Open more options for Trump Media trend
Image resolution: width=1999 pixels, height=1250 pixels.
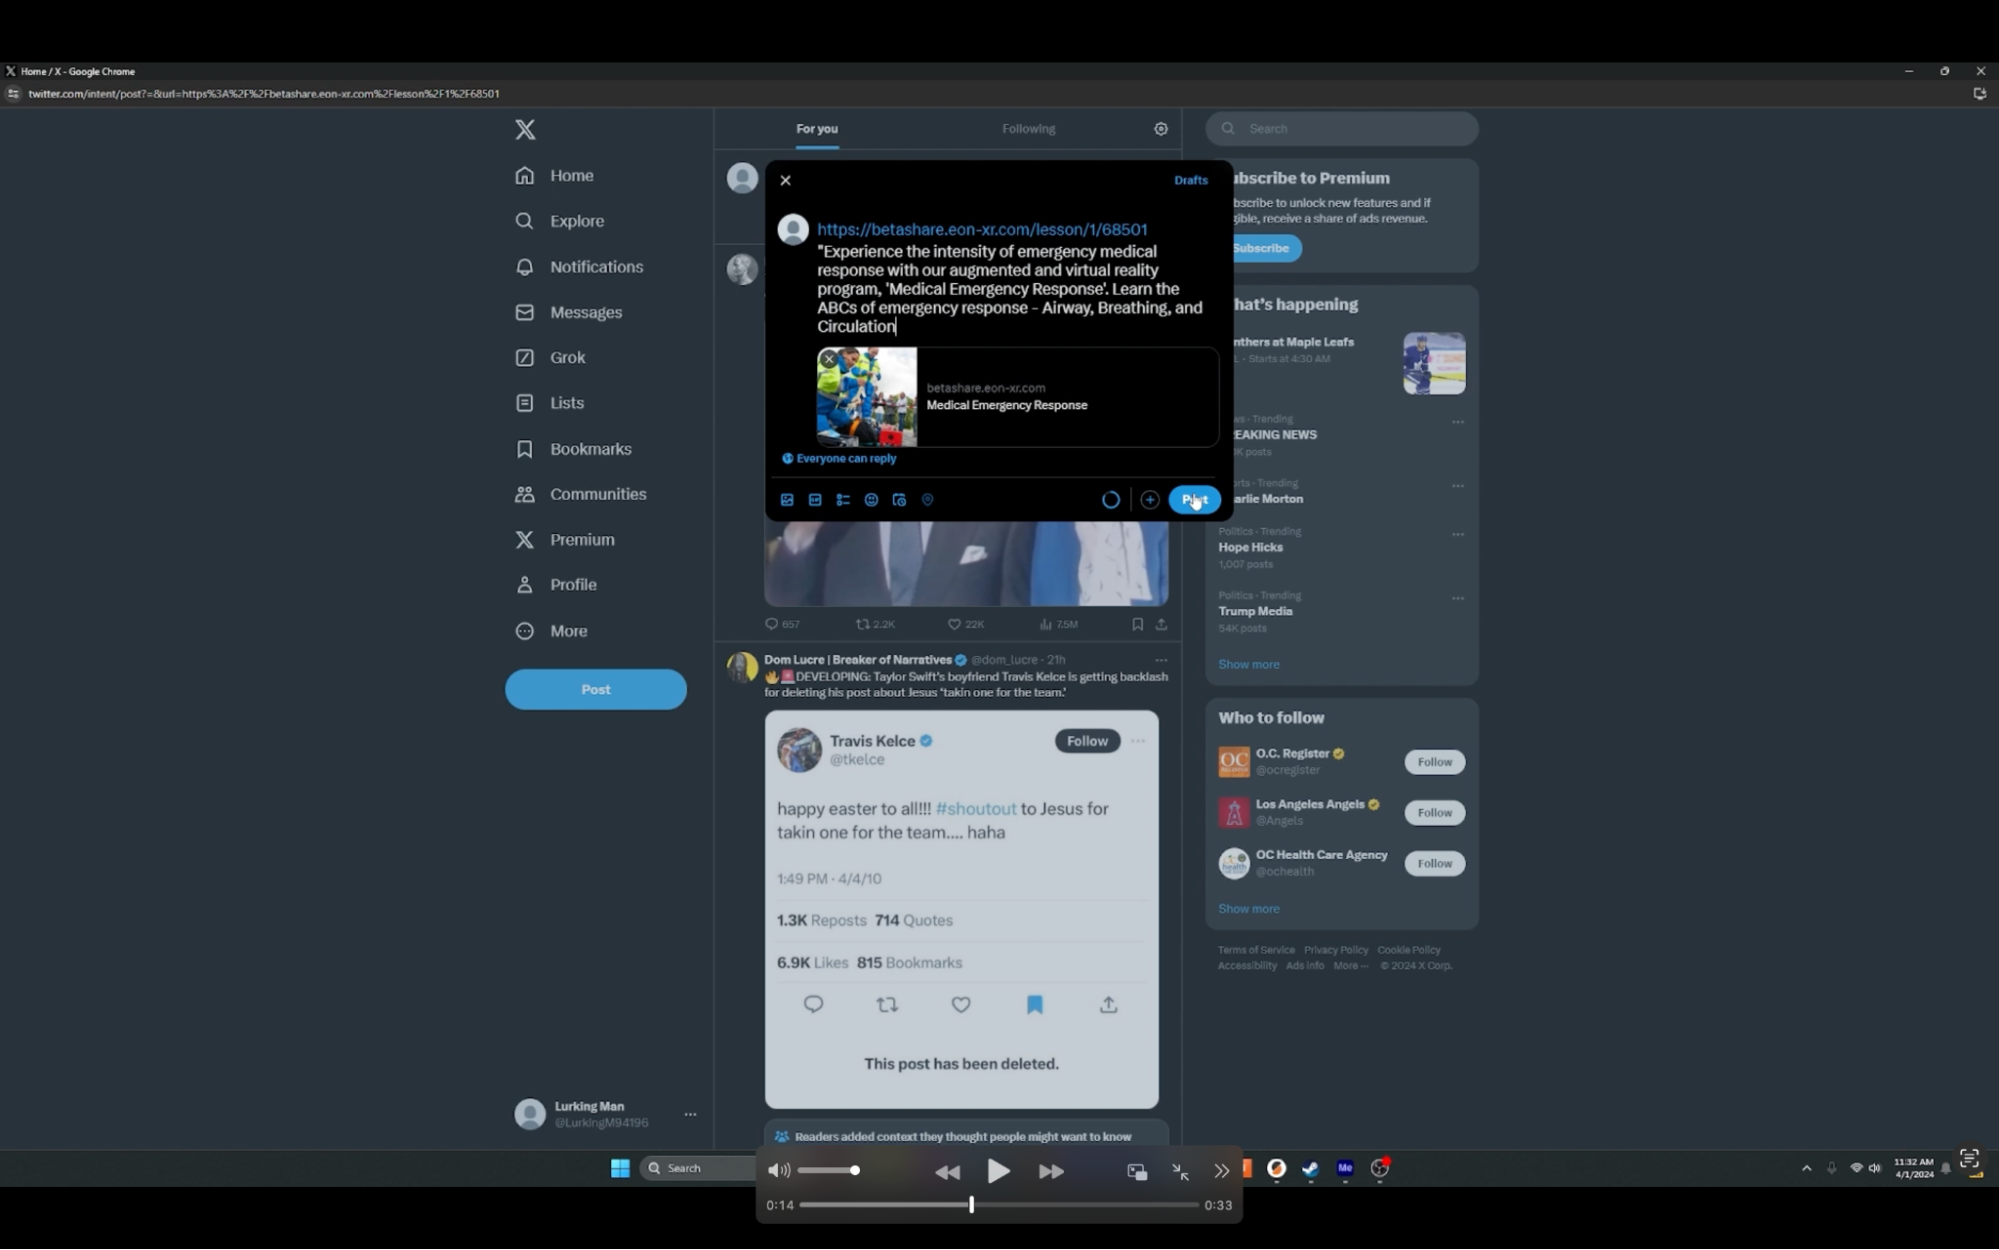(1457, 599)
